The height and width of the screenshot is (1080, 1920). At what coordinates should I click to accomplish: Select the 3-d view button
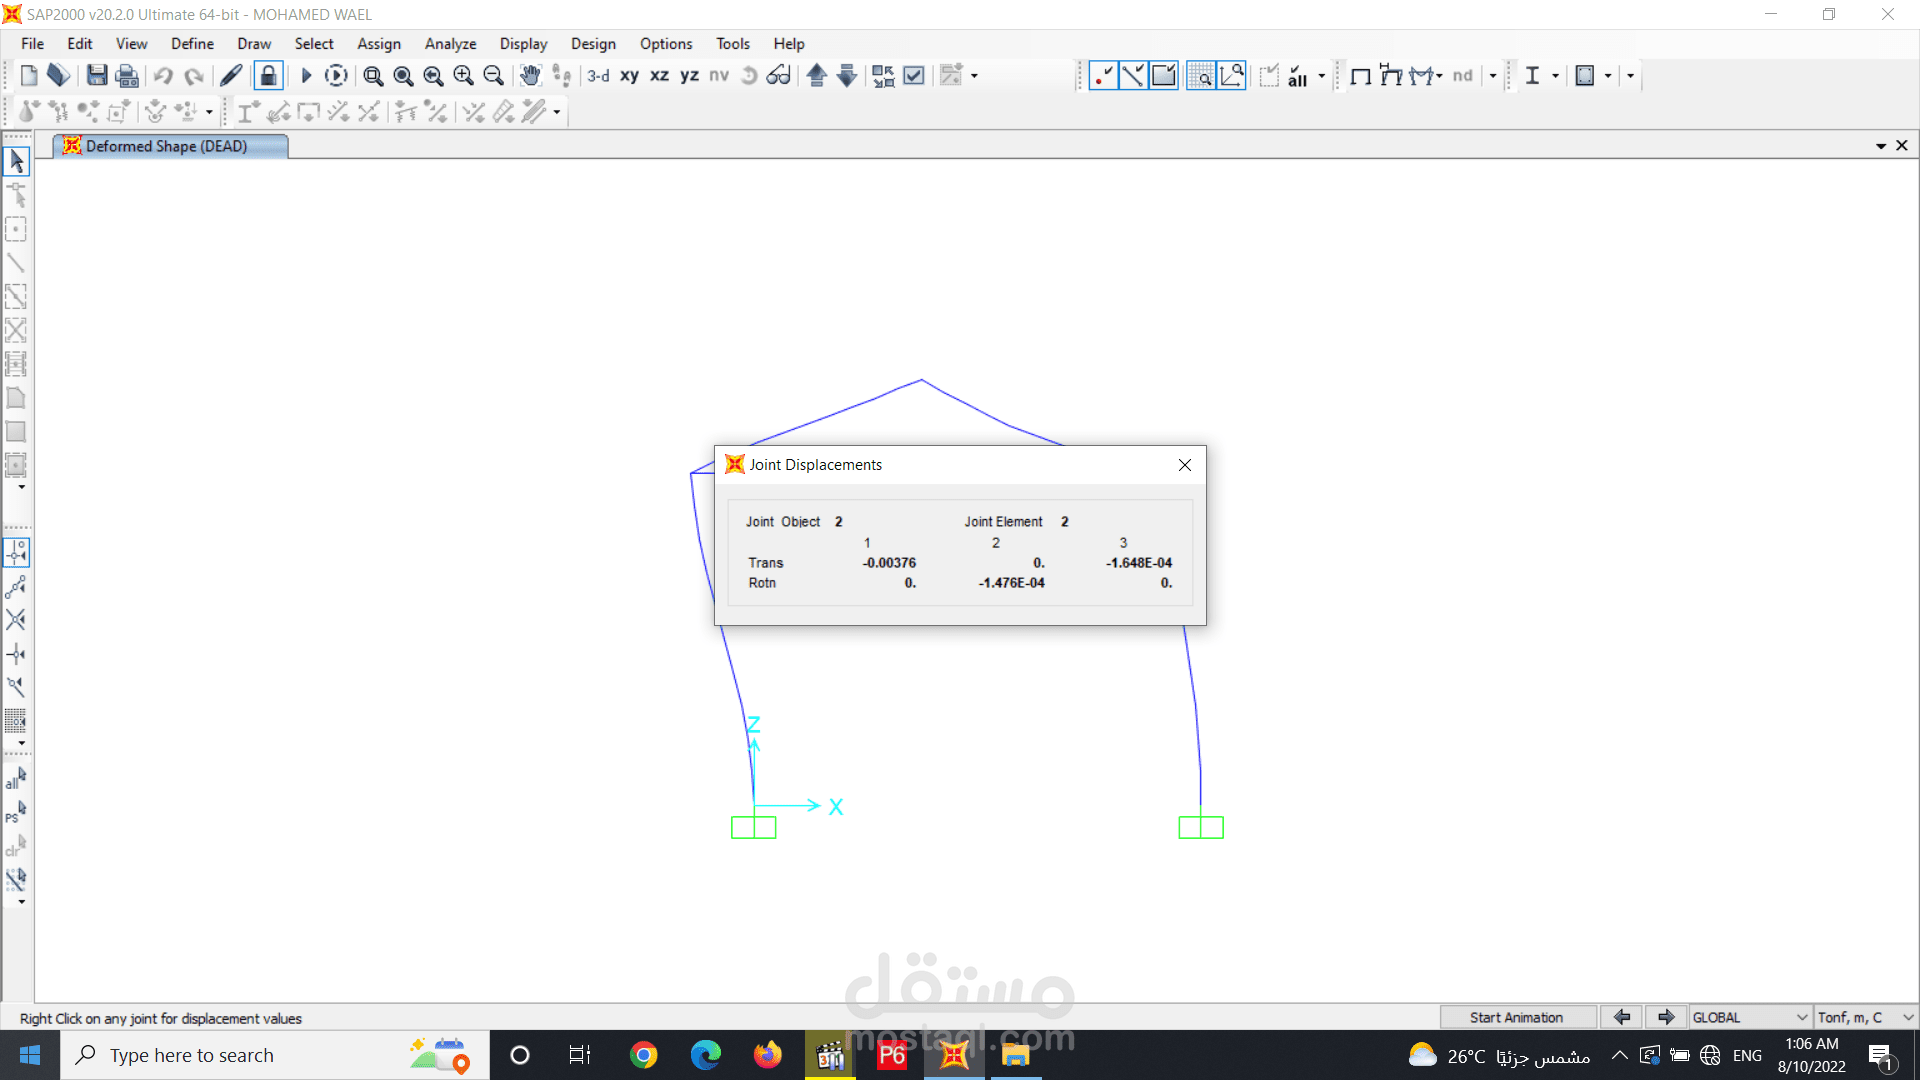pos(598,76)
